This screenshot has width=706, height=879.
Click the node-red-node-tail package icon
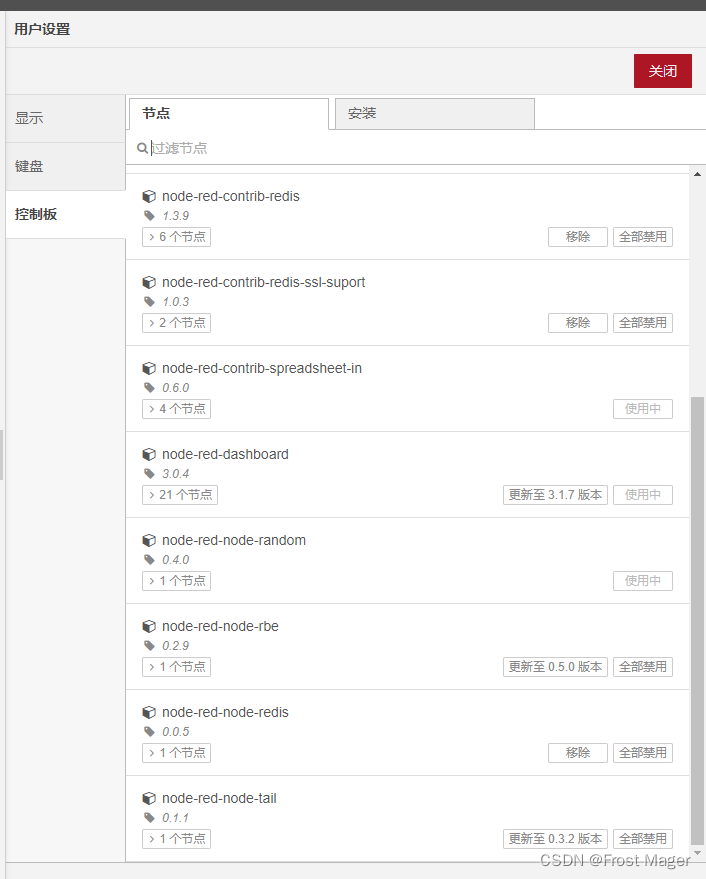click(x=149, y=798)
